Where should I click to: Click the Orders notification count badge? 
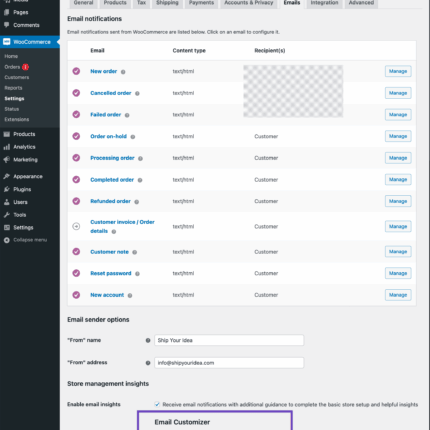pos(25,67)
